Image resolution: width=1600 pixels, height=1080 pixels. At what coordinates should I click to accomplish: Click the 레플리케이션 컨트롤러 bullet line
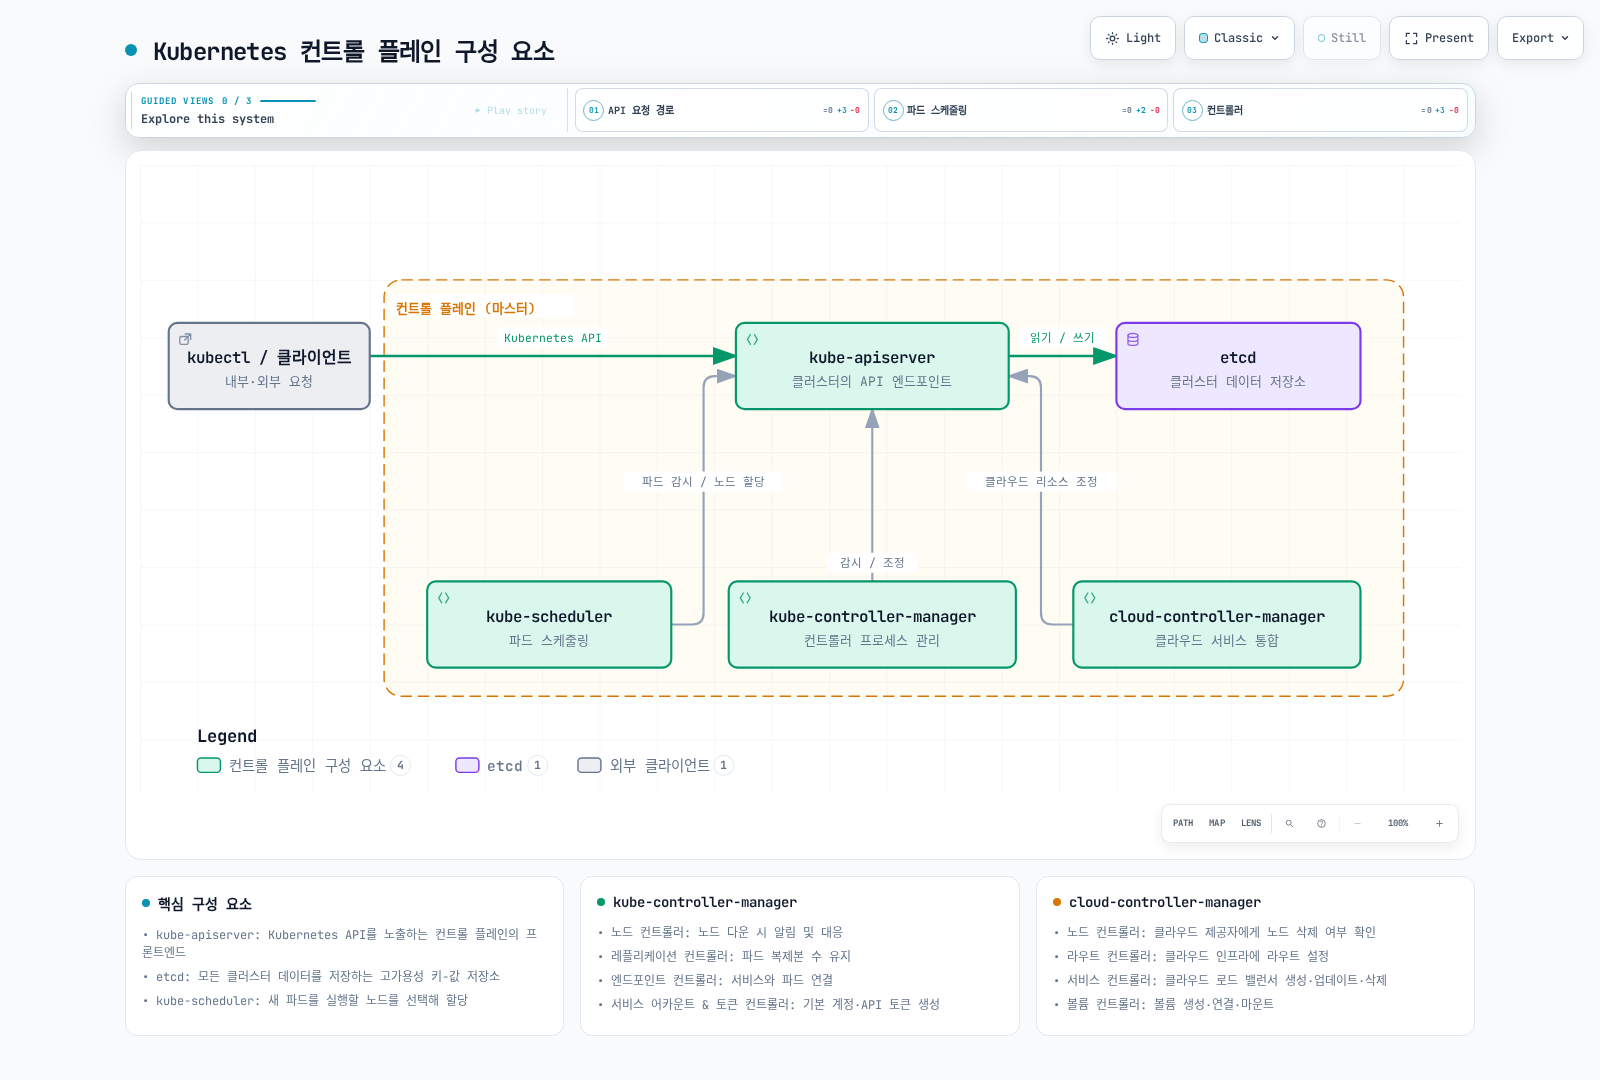(x=725, y=956)
